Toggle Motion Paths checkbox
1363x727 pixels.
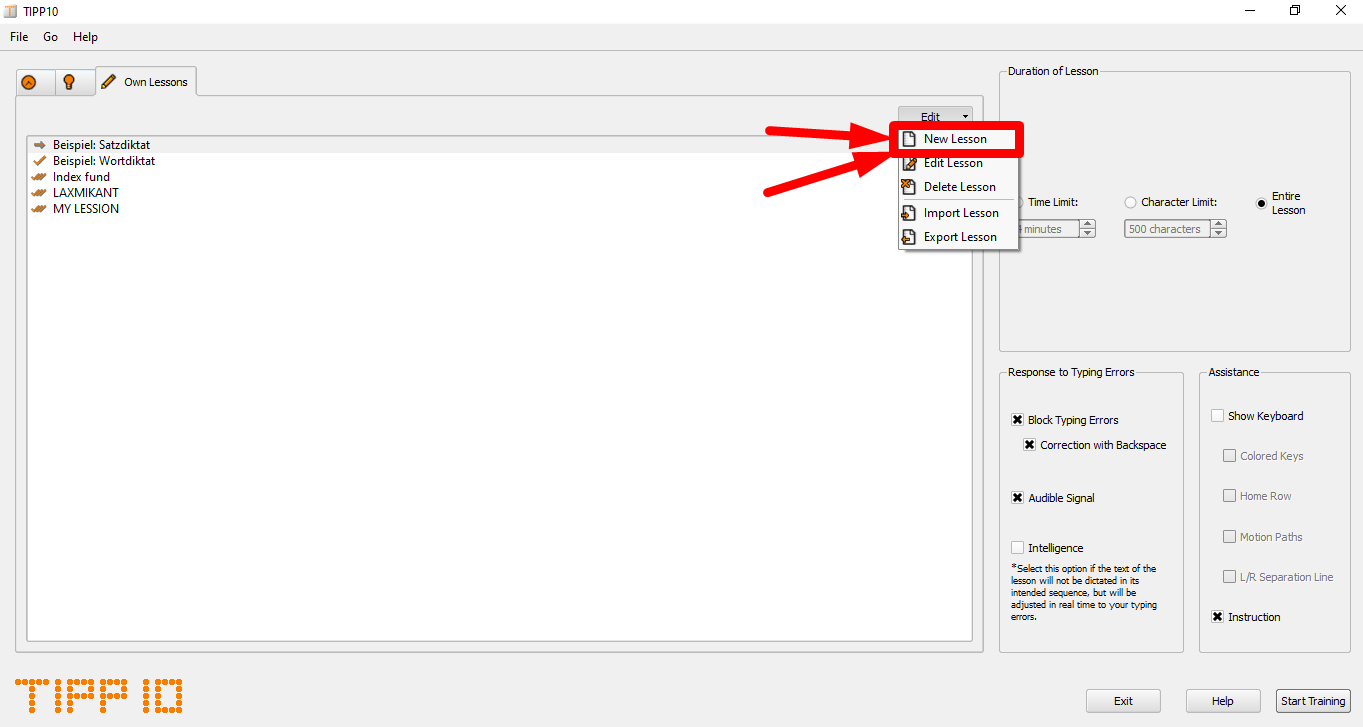[x=1230, y=537]
